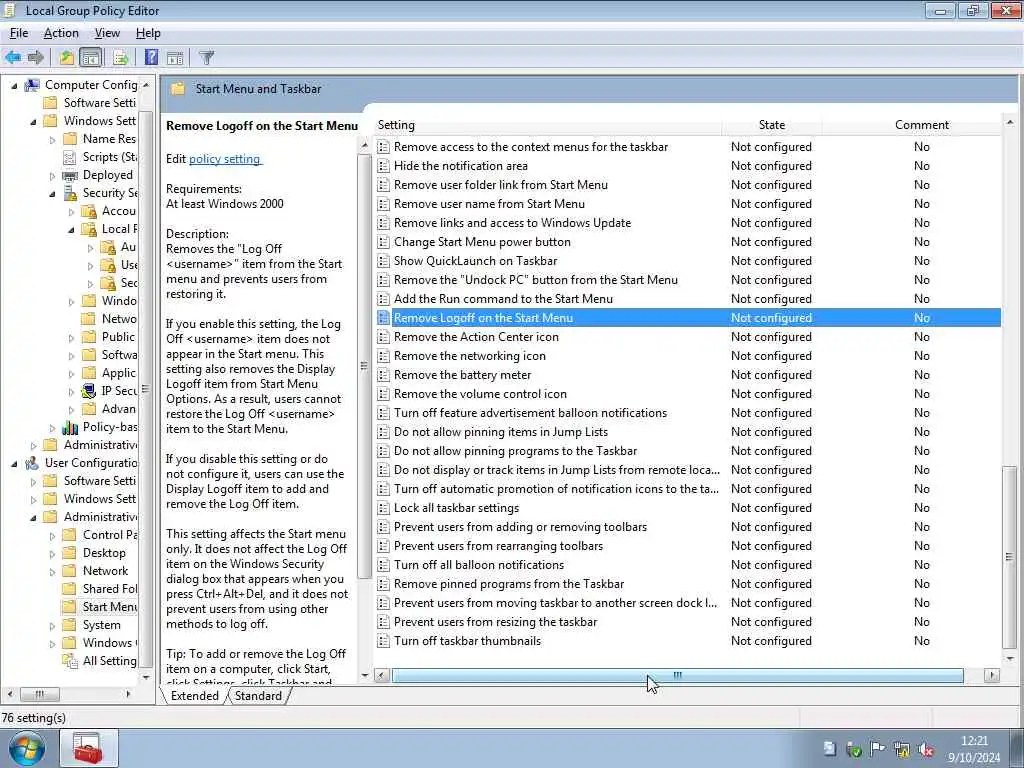This screenshot has width=1024, height=768.
Task: Select Show QuickLaunch on Taskbar setting
Action: click(688, 261)
